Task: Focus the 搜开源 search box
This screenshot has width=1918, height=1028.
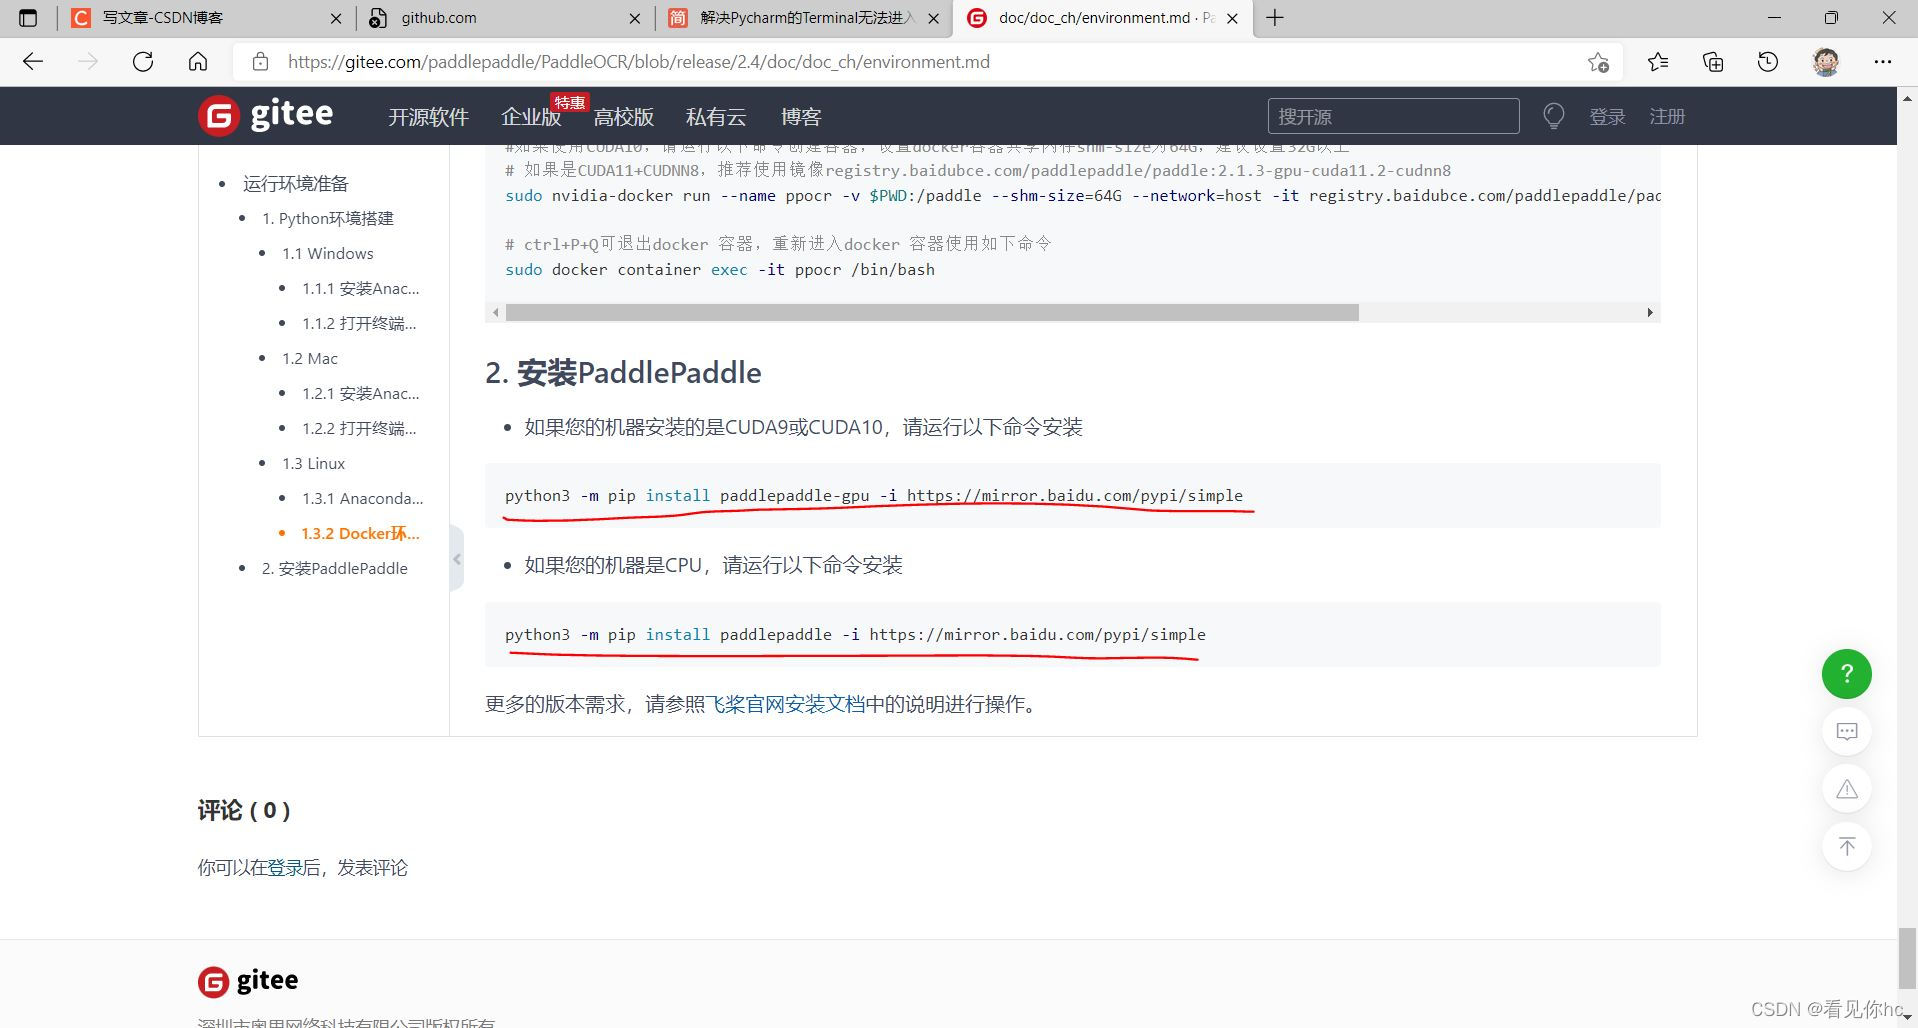Action: (x=1394, y=116)
